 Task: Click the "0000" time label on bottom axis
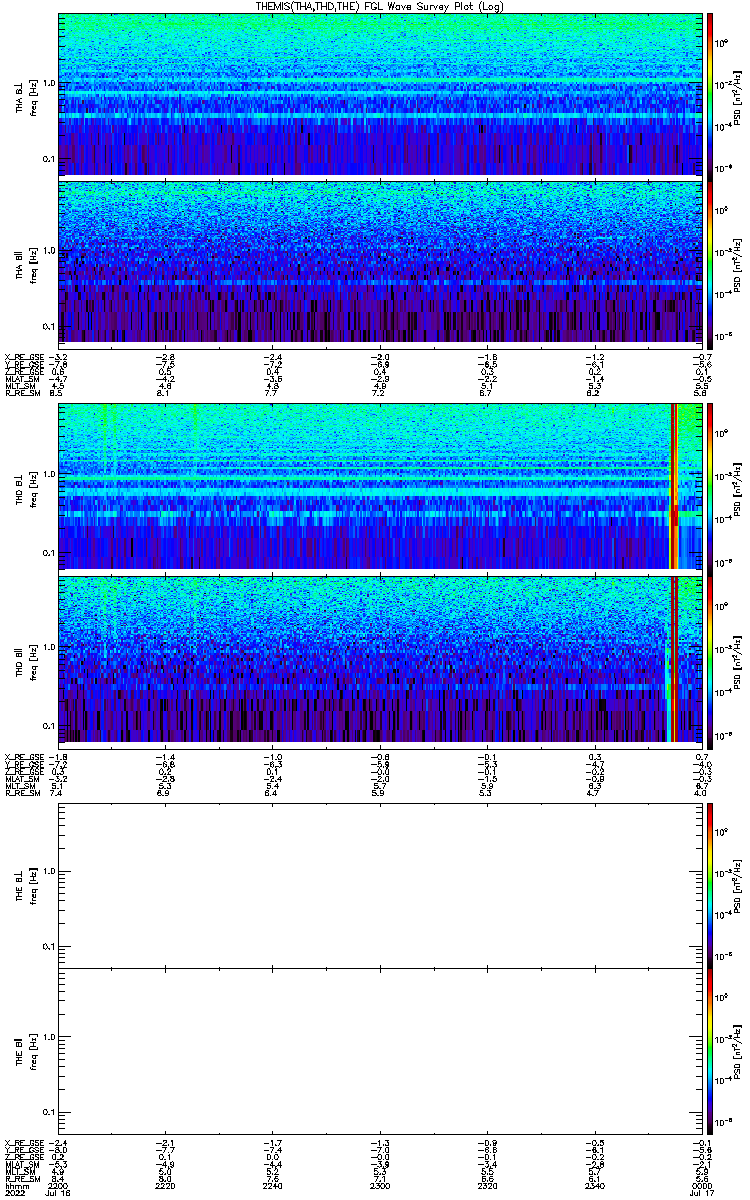point(700,1185)
